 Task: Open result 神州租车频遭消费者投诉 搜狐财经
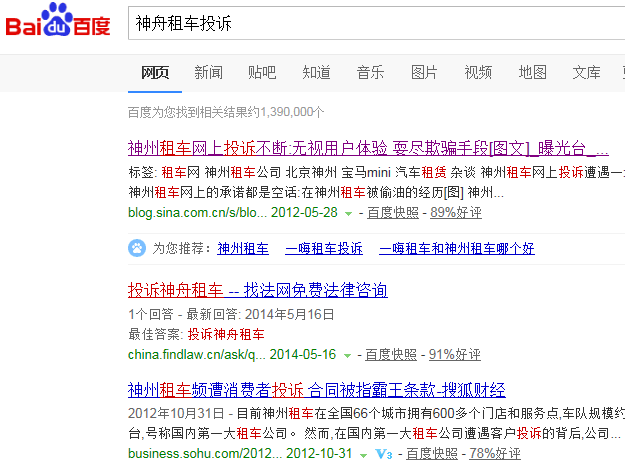(316, 390)
